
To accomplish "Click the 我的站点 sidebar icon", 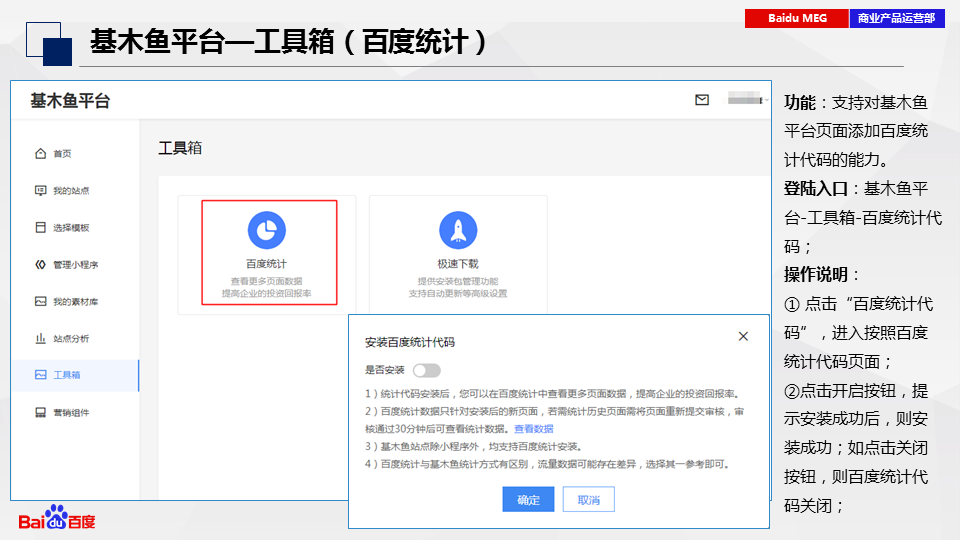I will click(x=40, y=191).
